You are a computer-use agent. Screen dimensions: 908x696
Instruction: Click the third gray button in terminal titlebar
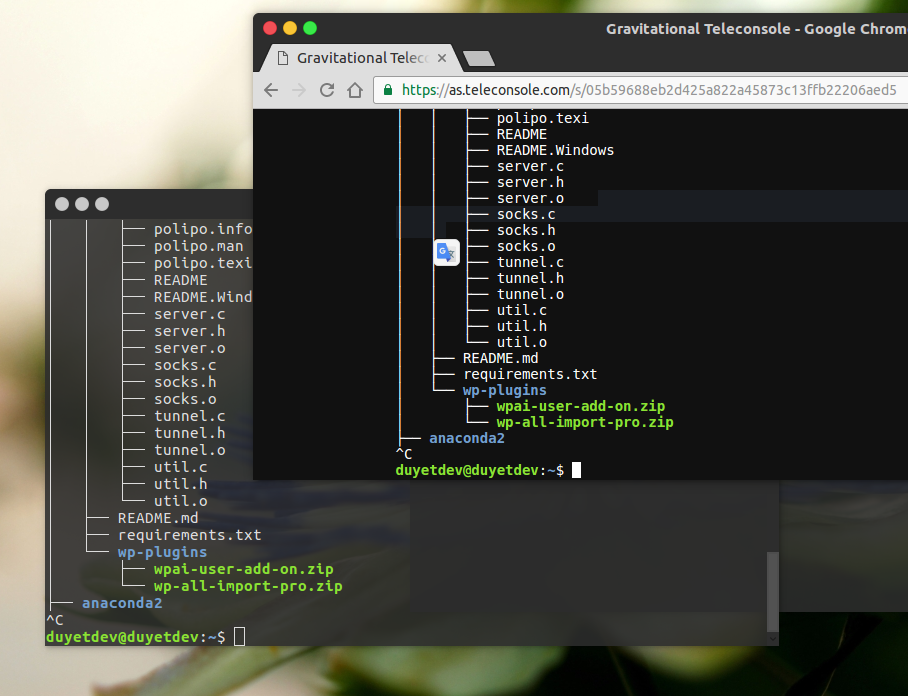102,204
